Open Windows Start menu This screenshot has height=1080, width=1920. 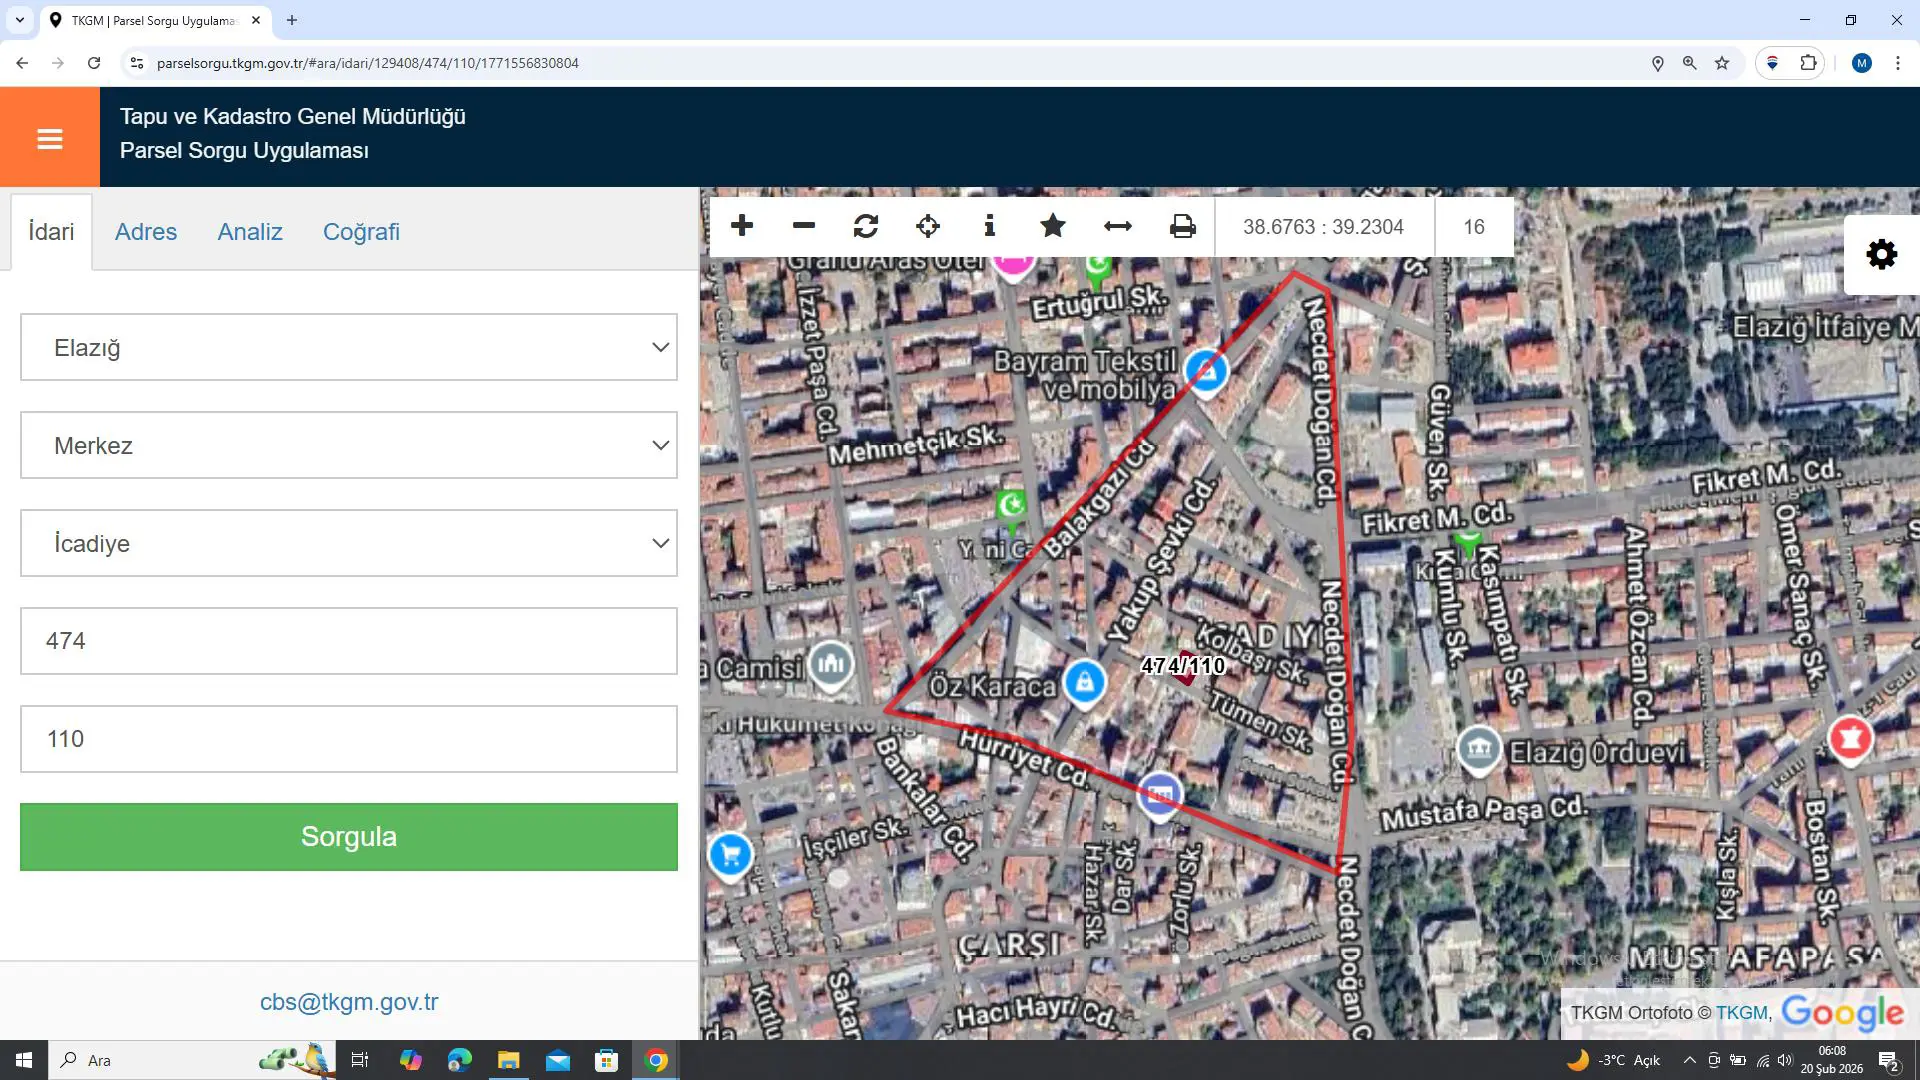click(24, 1060)
